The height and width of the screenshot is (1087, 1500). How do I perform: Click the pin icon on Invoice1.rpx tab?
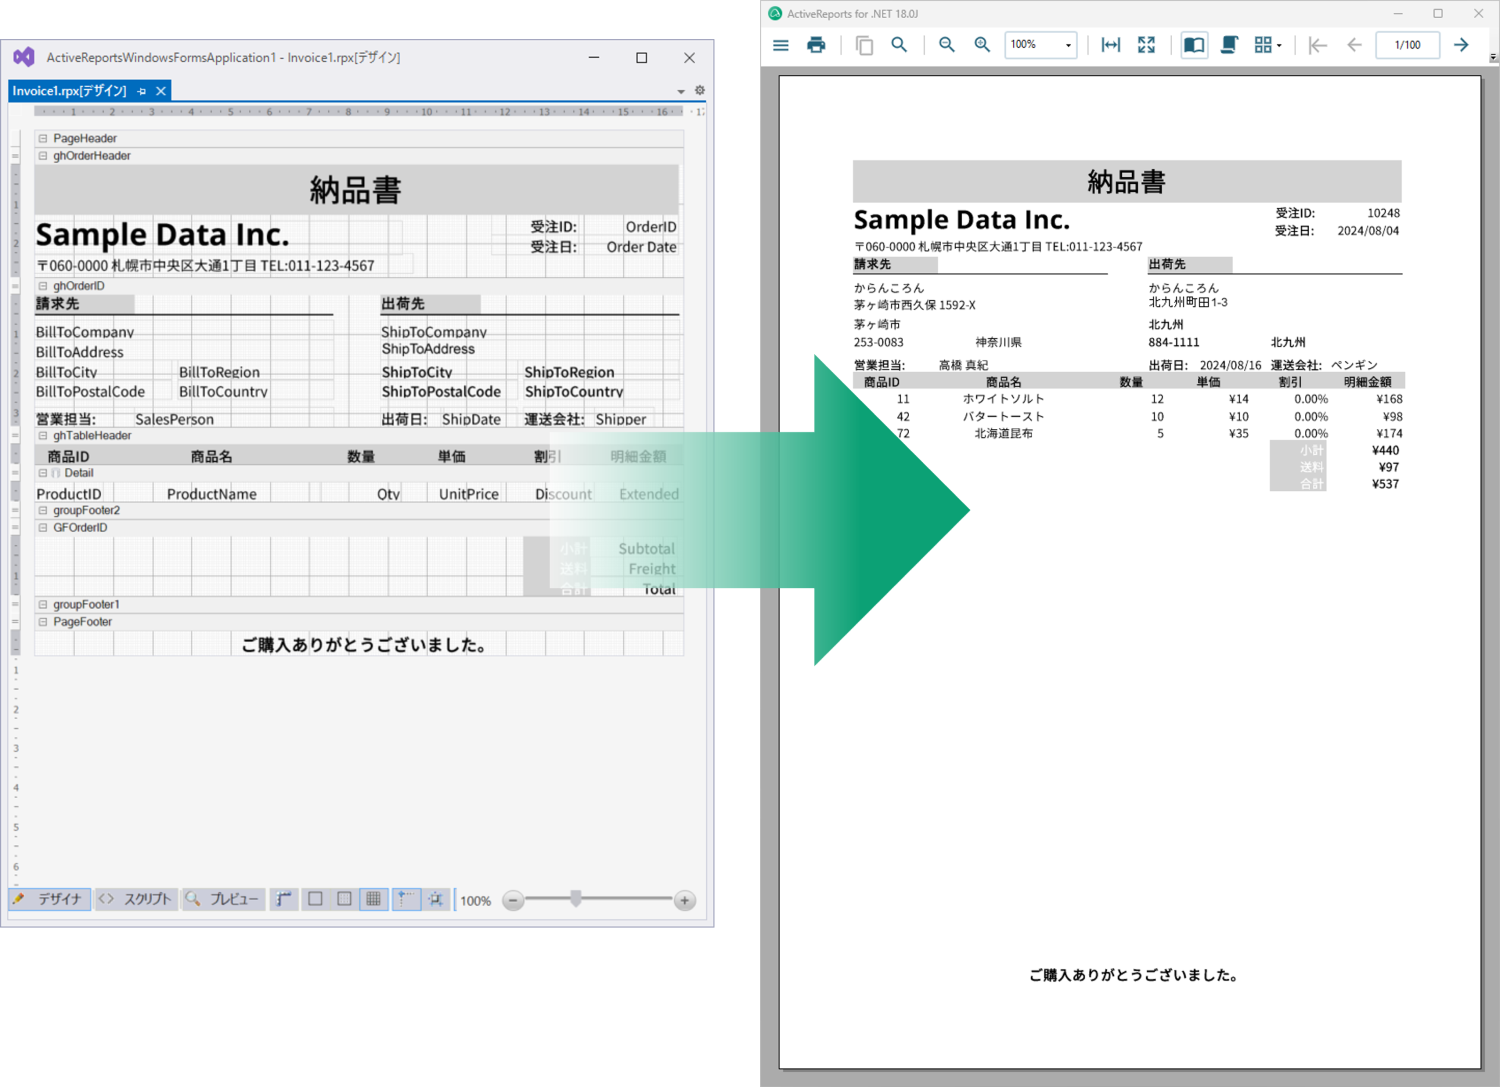point(142,91)
